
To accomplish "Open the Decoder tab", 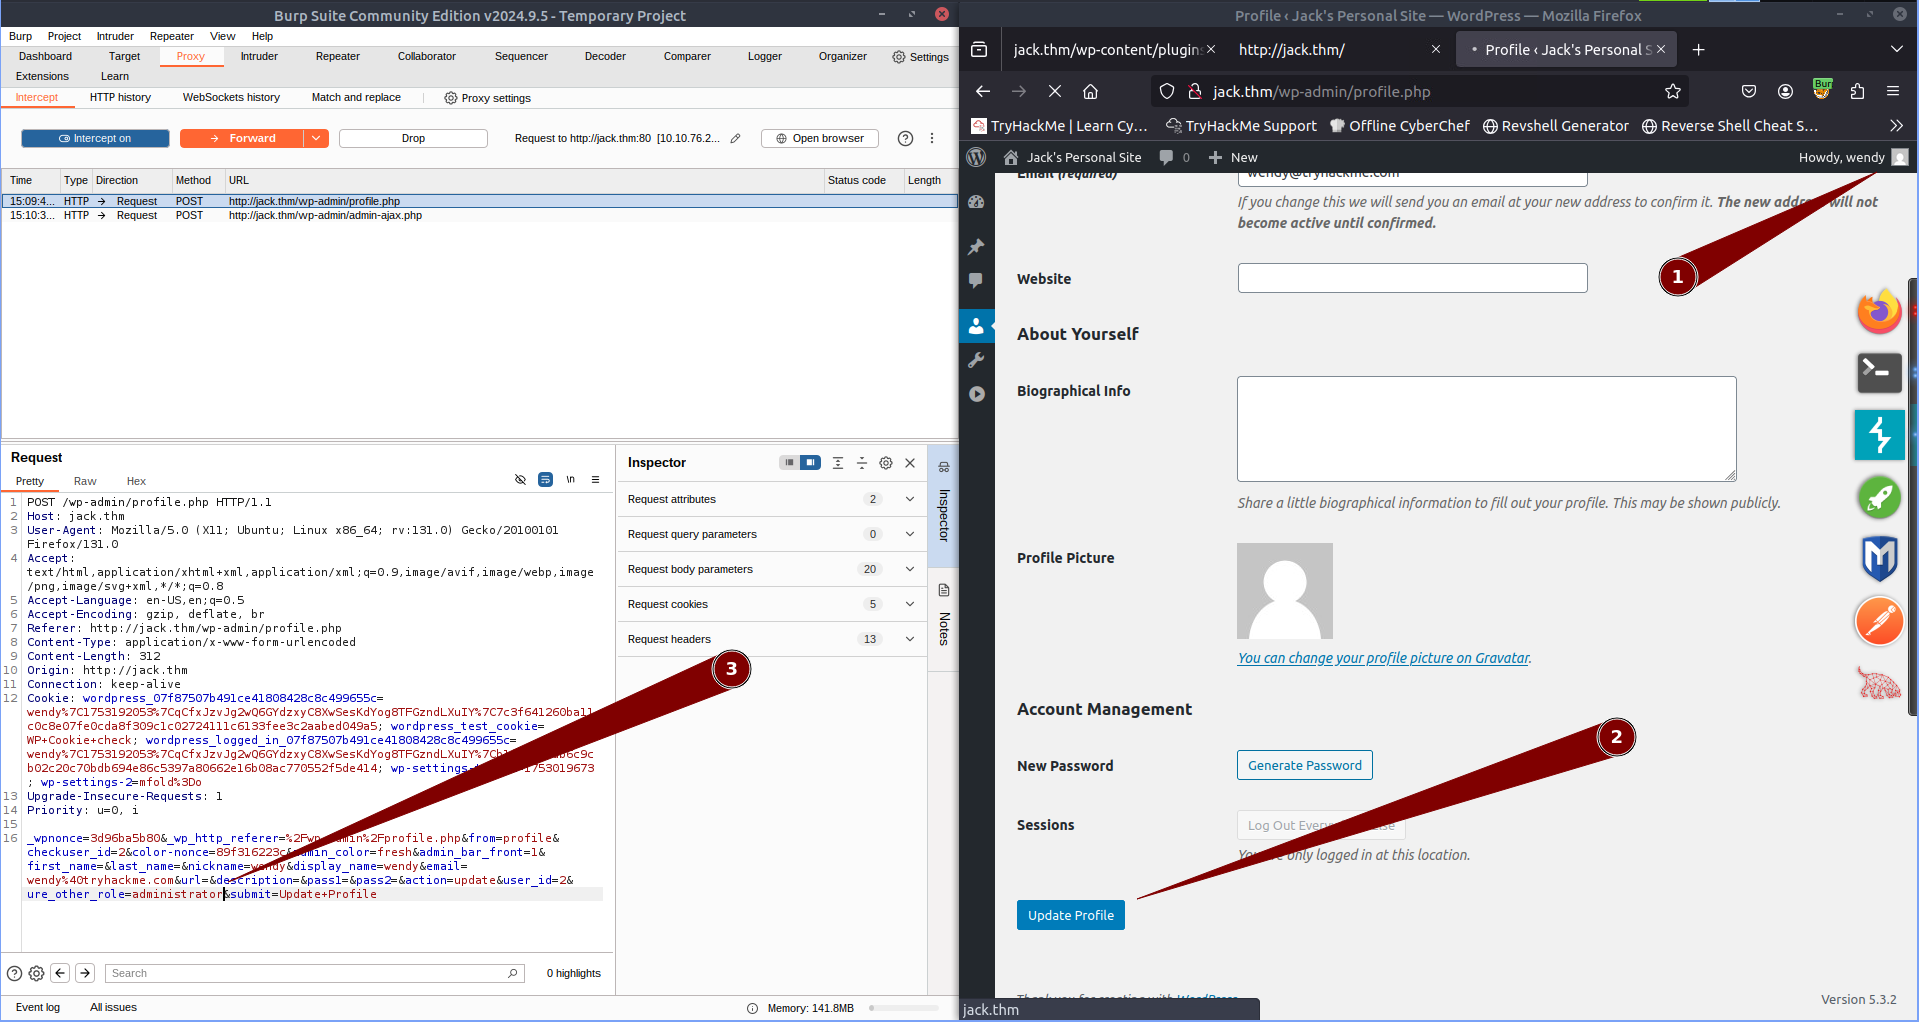I will (605, 56).
